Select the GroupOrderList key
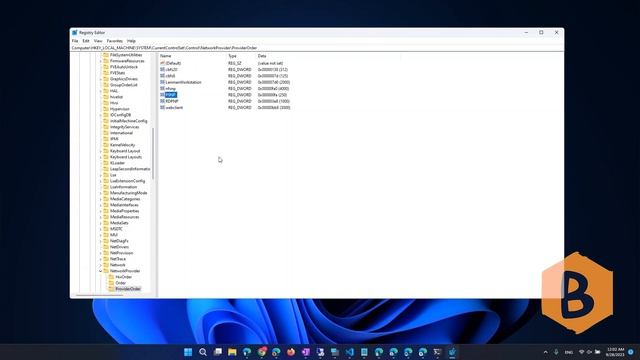 tap(124, 85)
